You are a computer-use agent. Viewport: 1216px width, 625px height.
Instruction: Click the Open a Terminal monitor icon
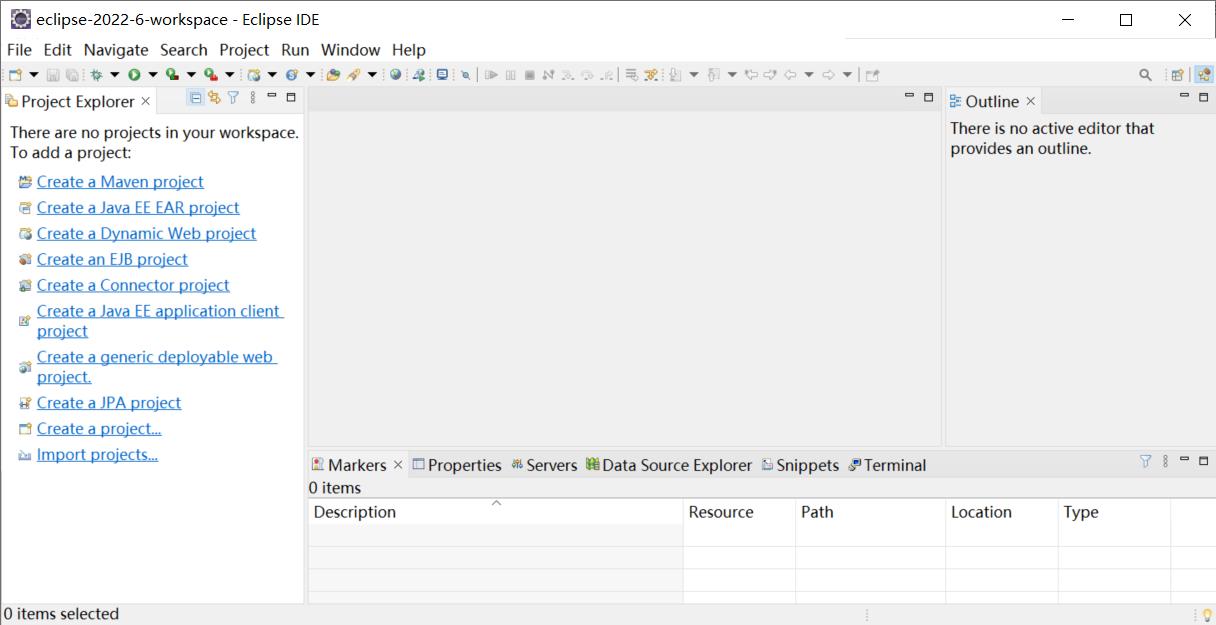pos(441,74)
